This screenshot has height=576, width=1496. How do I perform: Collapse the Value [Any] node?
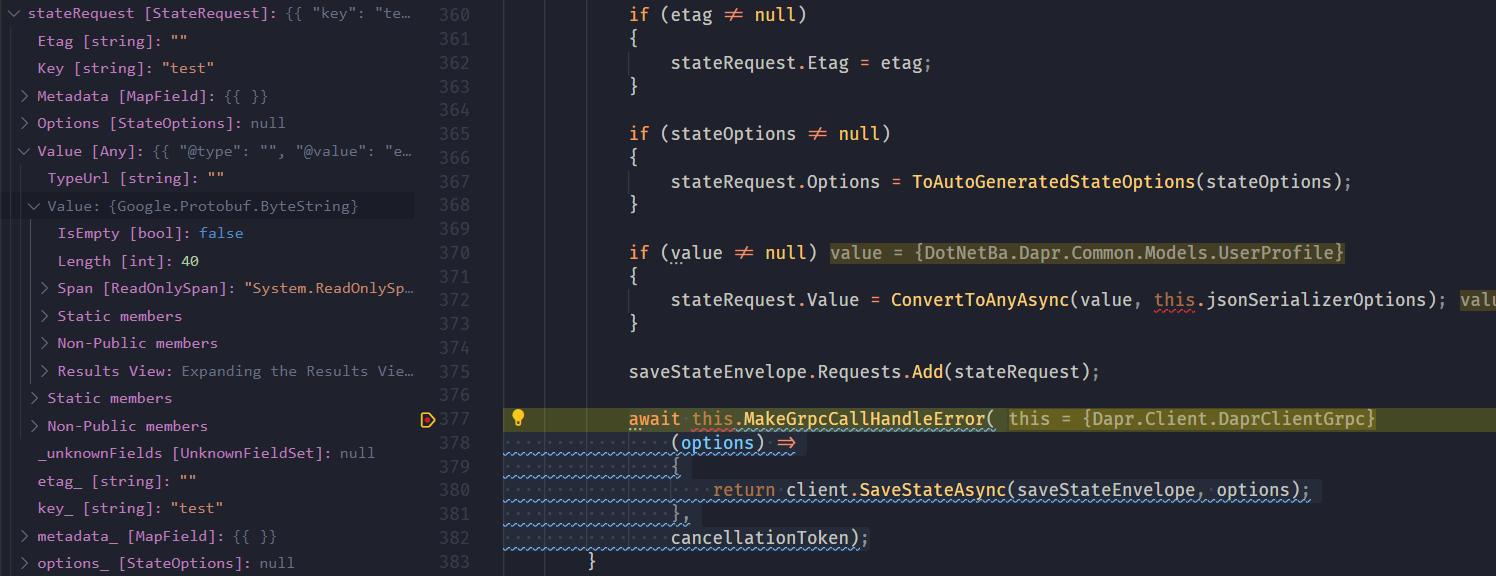pyautogui.click(x=25, y=151)
